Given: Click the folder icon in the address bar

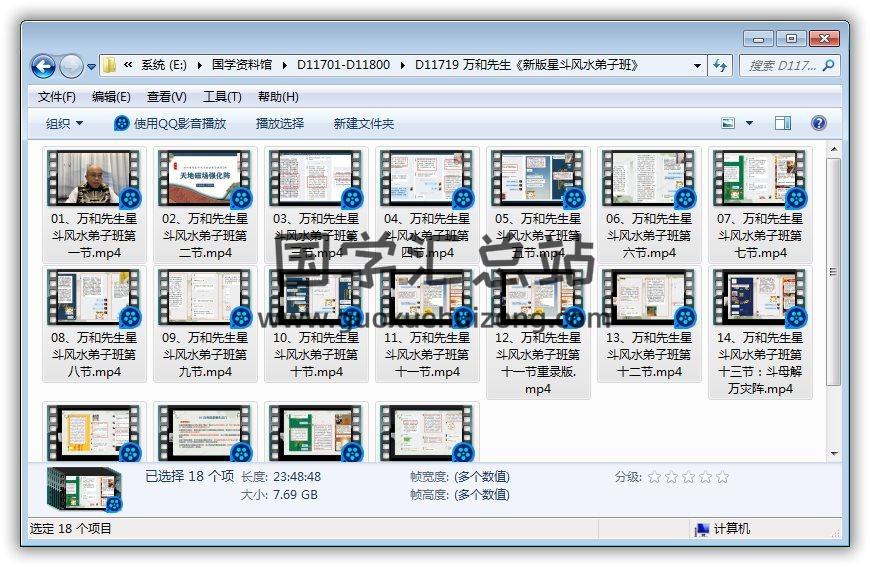Looking at the screenshot, I should pos(109,65).
